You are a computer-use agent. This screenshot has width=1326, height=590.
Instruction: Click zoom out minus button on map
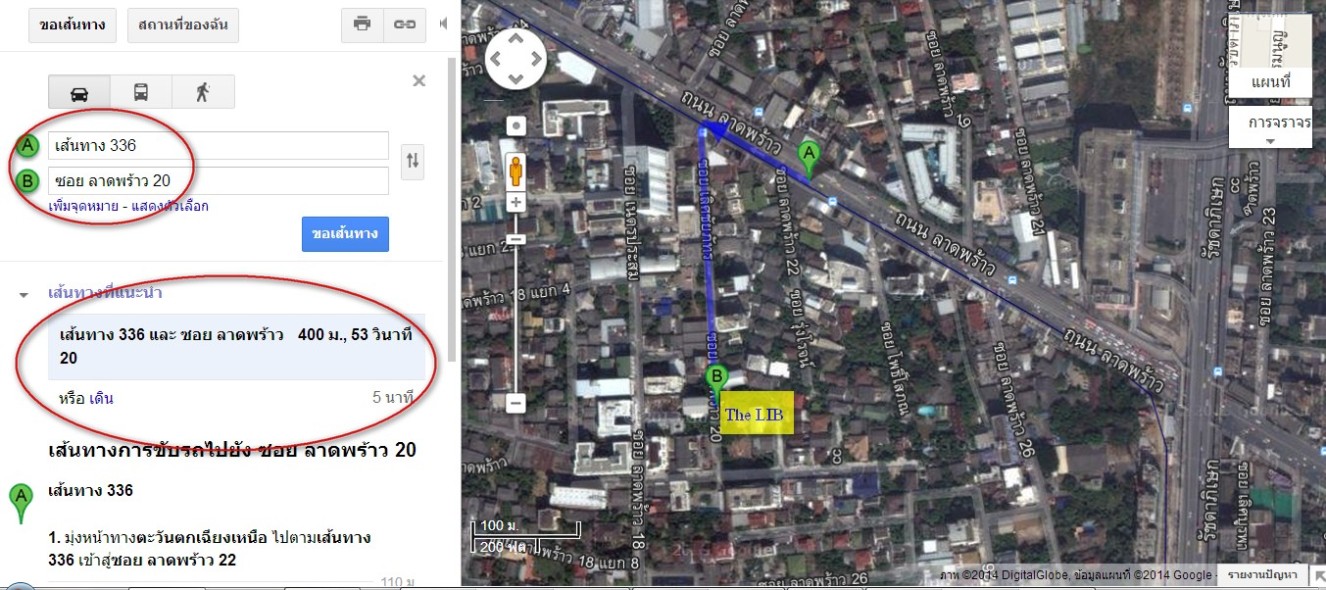click(x=516, y=404)
